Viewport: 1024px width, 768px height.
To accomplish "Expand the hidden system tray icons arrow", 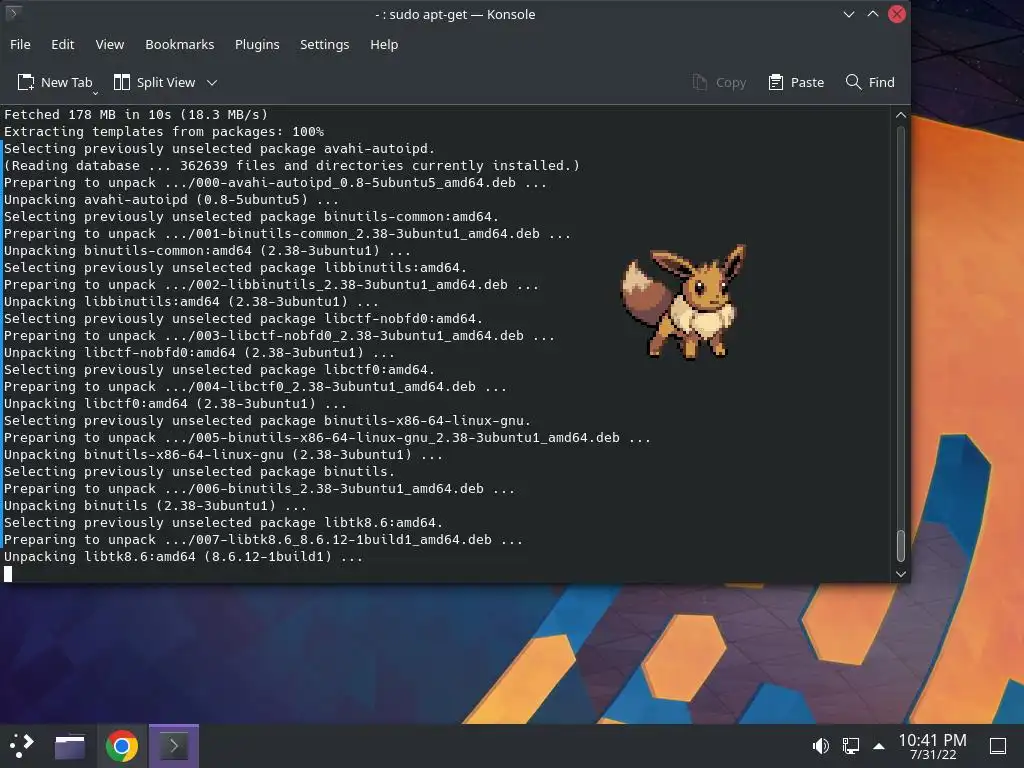I will click(879, 746).
